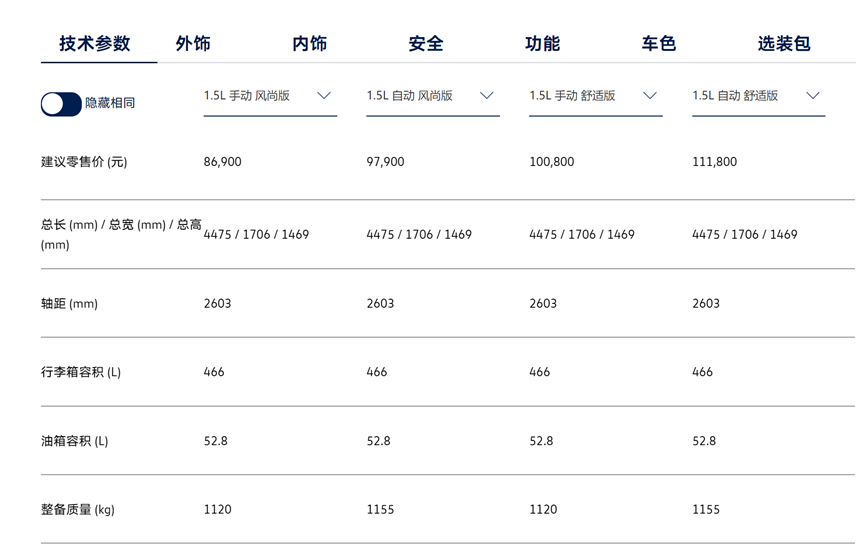Click the 油箱容积 (L) row label
Viewport: 865px width, 555px height.
pos(74,441)
